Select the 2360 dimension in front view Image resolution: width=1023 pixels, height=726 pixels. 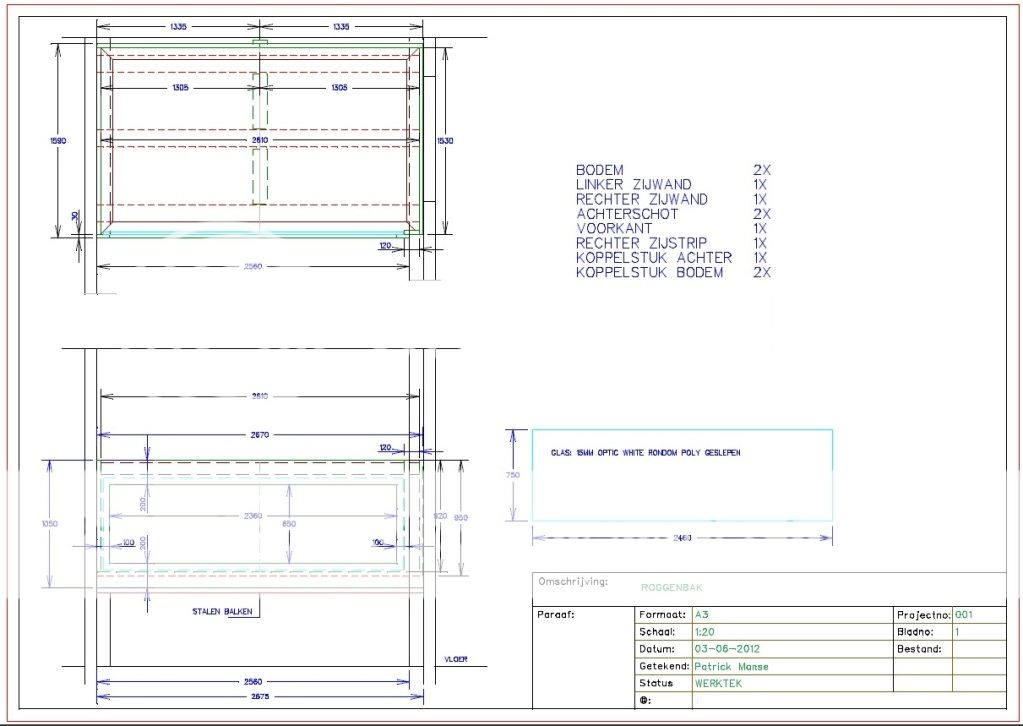click(253, 515)
